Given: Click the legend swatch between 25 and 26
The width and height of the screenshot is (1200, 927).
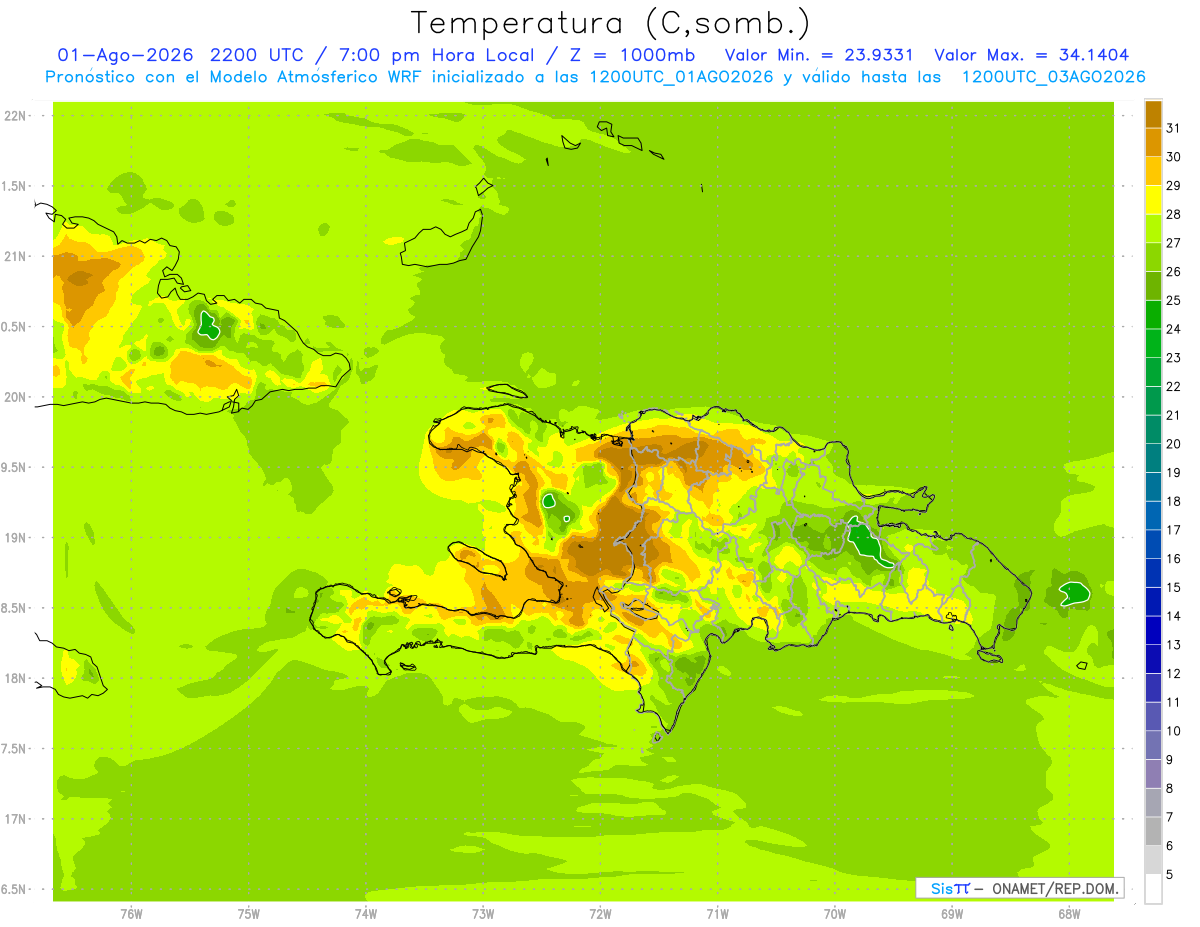Looking at the screenshot, I should 1153,286.
